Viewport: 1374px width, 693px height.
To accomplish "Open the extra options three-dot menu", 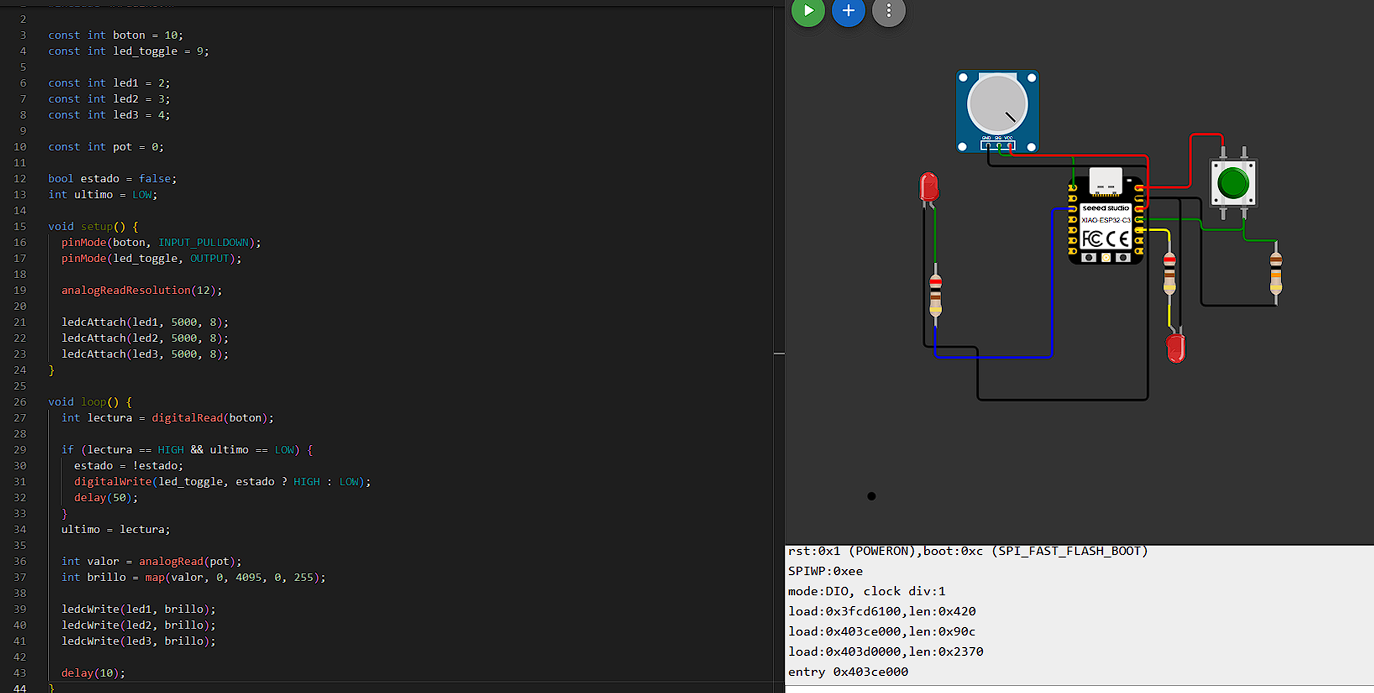I will 888,13.
